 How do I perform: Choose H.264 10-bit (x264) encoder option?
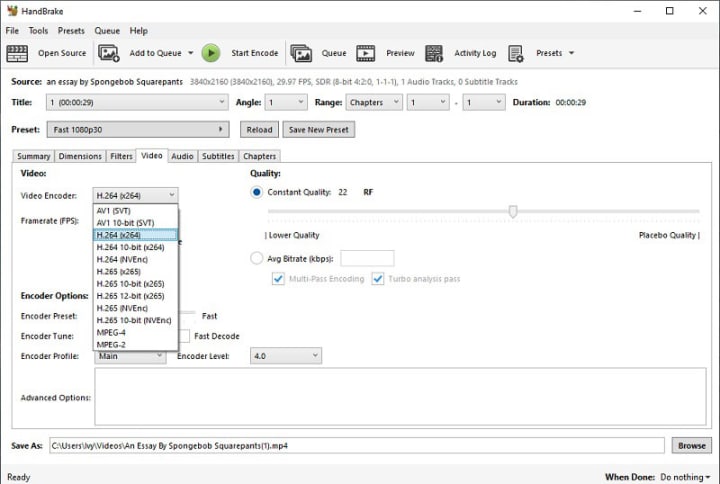coord(135,247)
